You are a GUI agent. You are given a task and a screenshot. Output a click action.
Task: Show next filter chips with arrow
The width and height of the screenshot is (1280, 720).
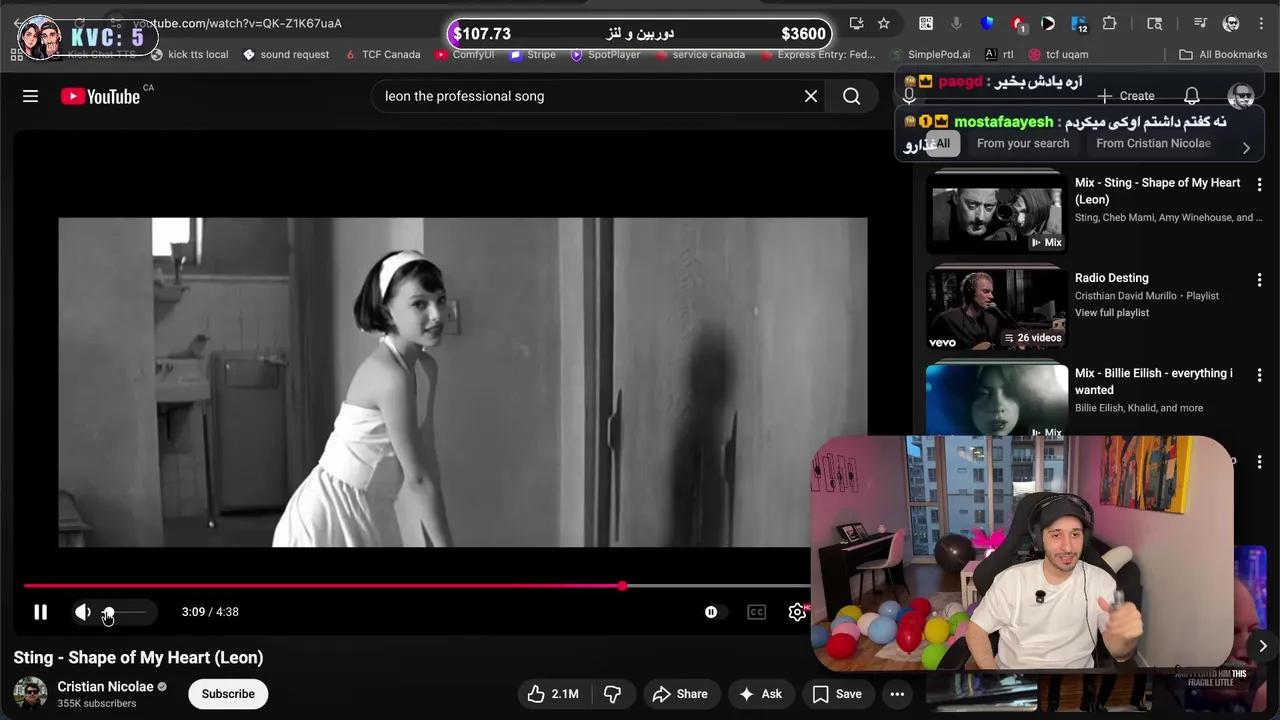click(1246, 148)
